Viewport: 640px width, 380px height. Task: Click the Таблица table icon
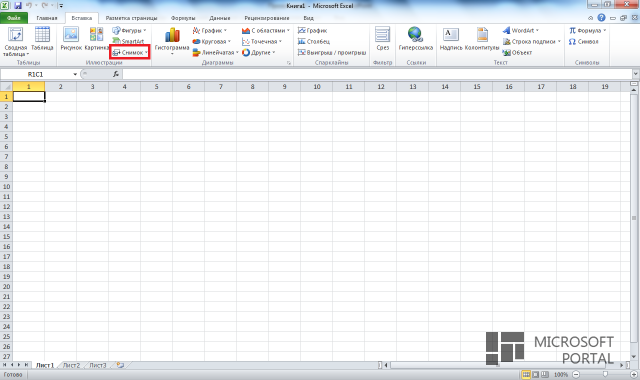(x=42, y=39)
